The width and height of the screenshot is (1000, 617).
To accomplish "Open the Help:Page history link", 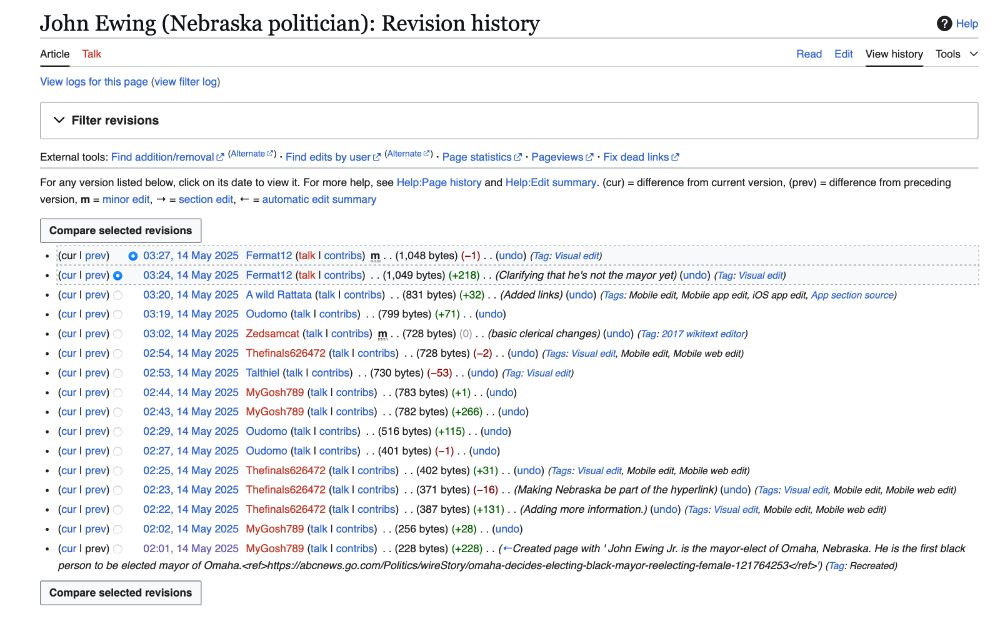I will [x=439, y=182].
